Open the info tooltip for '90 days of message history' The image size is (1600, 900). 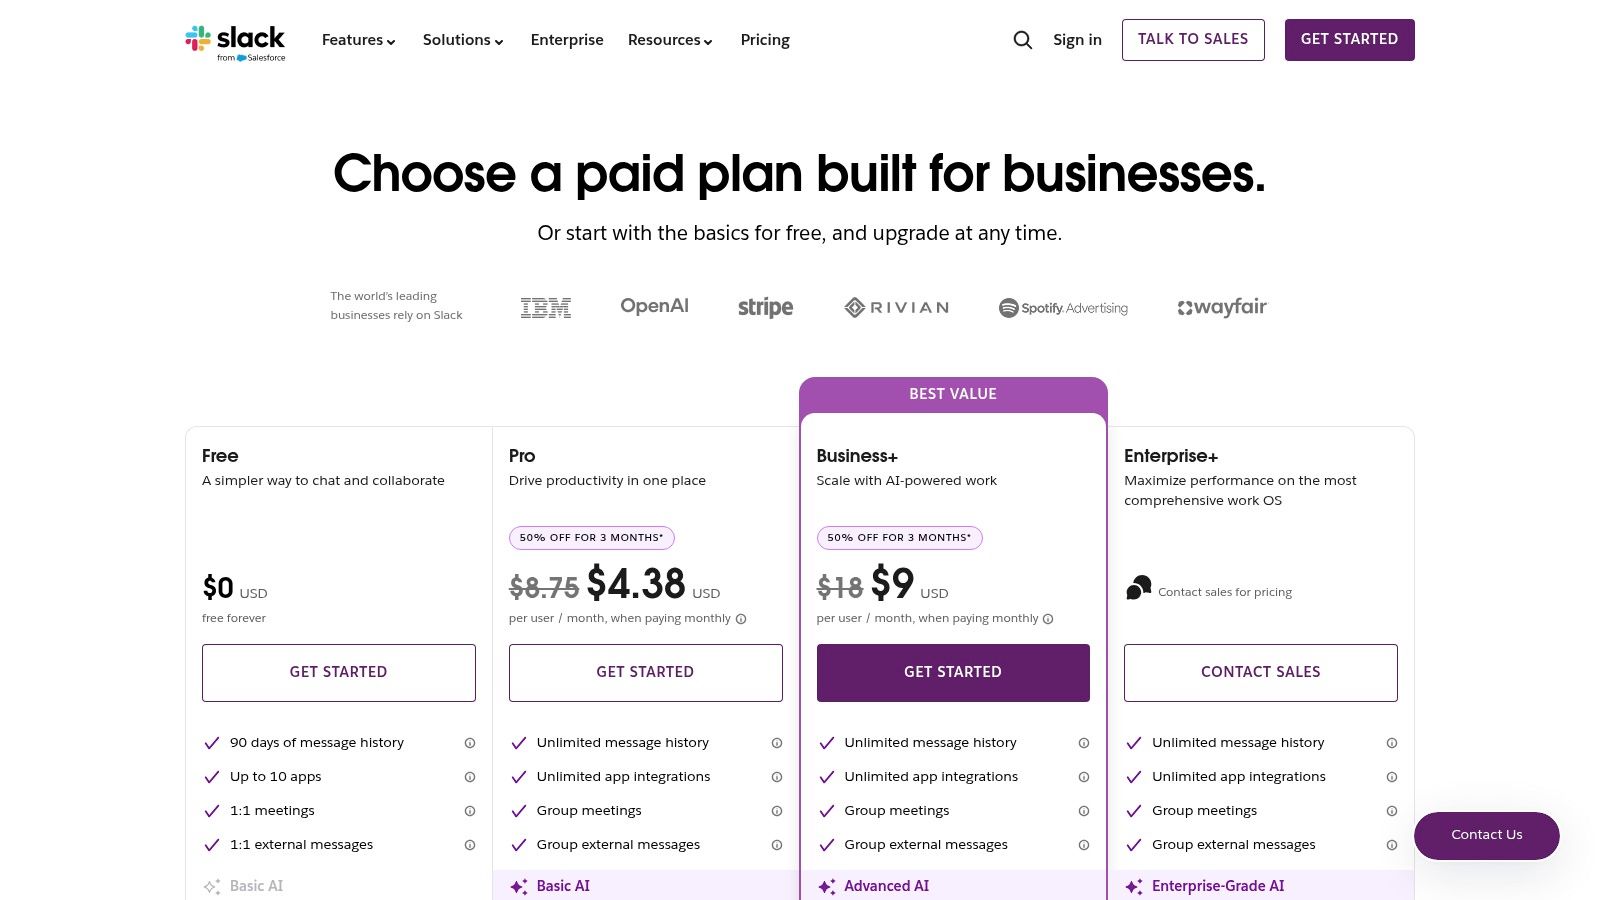point(470,743)
